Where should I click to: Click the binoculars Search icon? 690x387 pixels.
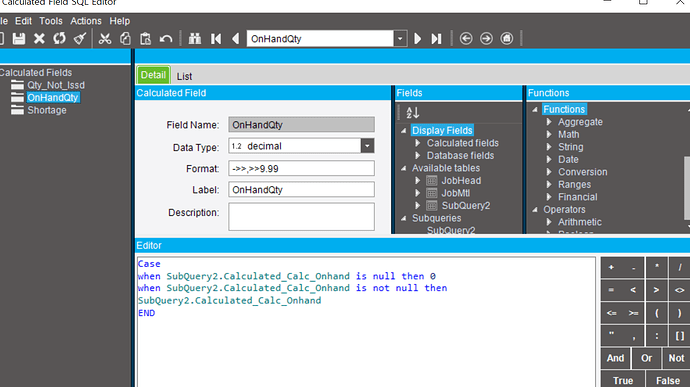click(x=195, y=39)
